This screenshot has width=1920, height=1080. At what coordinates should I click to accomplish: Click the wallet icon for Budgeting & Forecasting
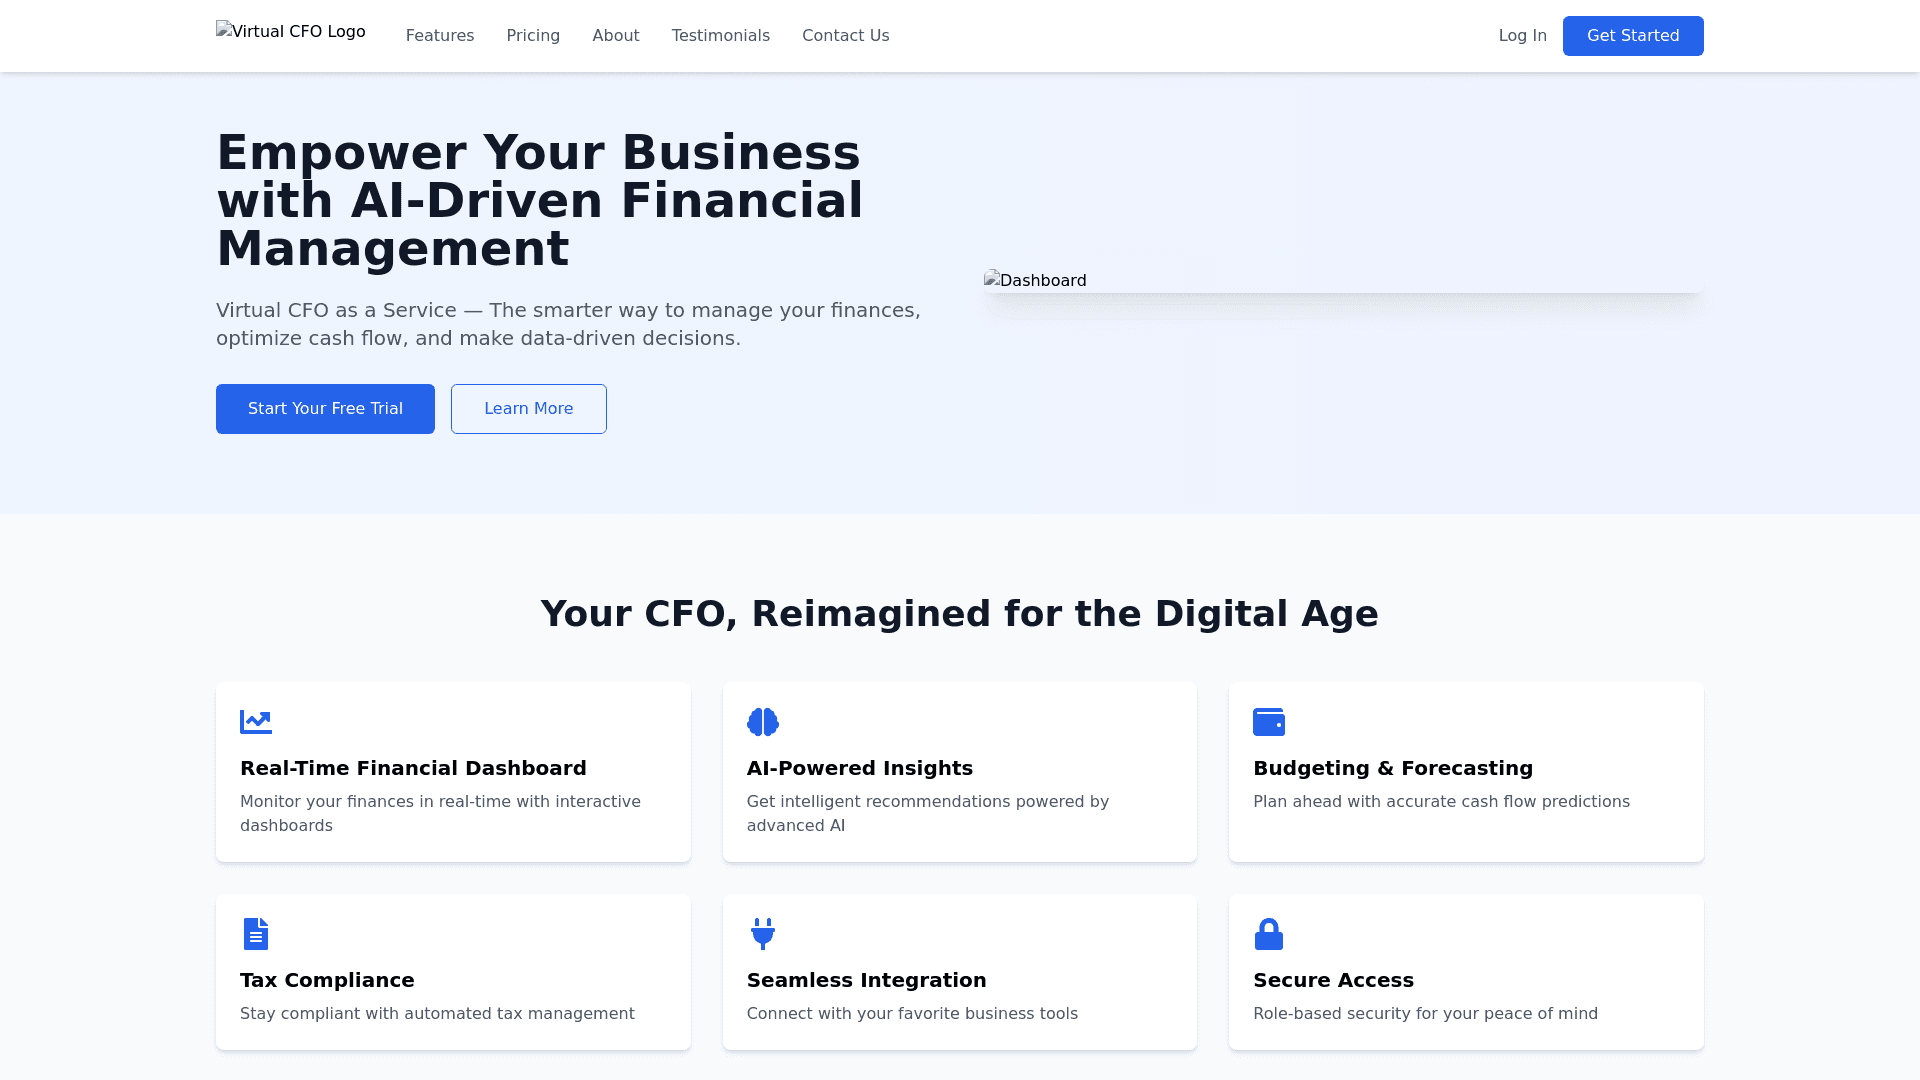(1269, 722)
